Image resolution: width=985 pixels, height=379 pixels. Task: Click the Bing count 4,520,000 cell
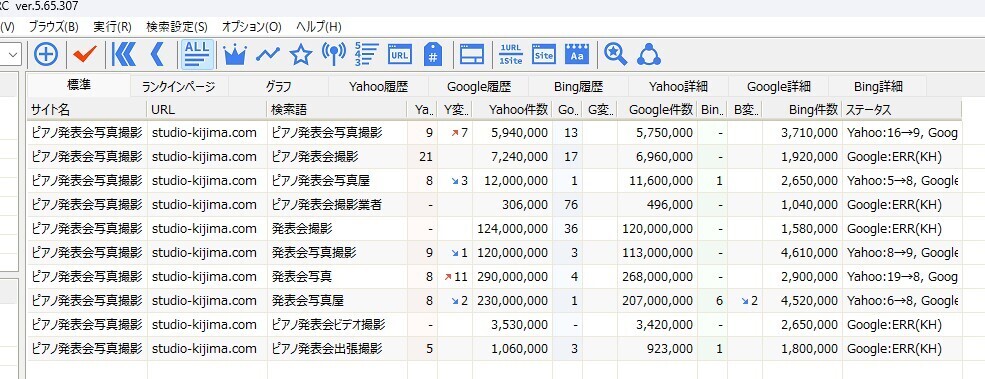click(802, 300)
